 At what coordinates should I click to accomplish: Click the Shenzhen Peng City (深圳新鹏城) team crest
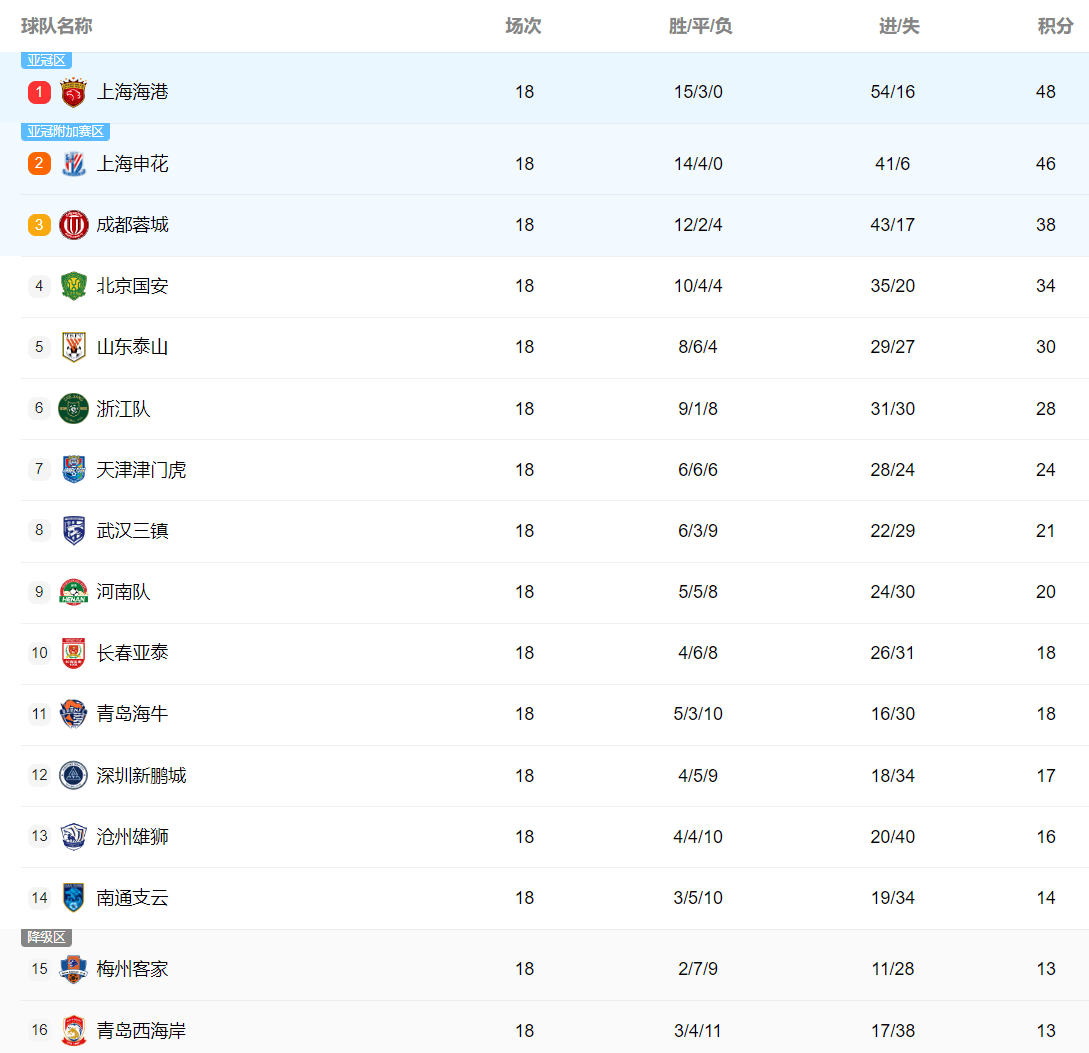click(x=73, y=775)
